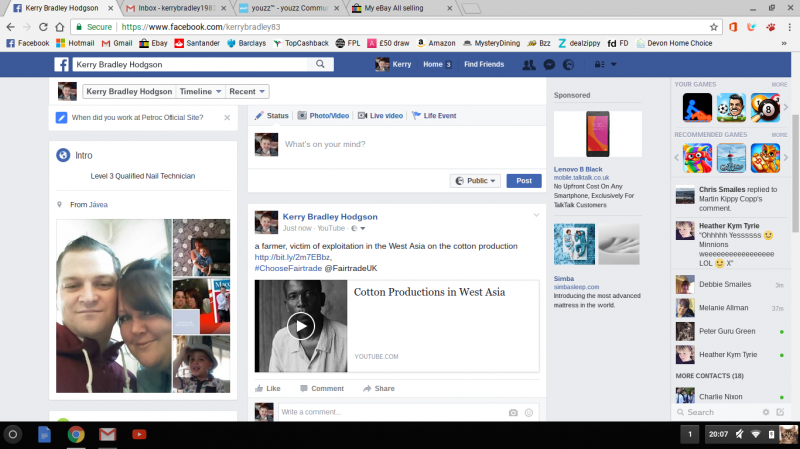800x449 pixels.
Task: Dismiss Petroc work question prompt
Action: click(x=227, y=117)
